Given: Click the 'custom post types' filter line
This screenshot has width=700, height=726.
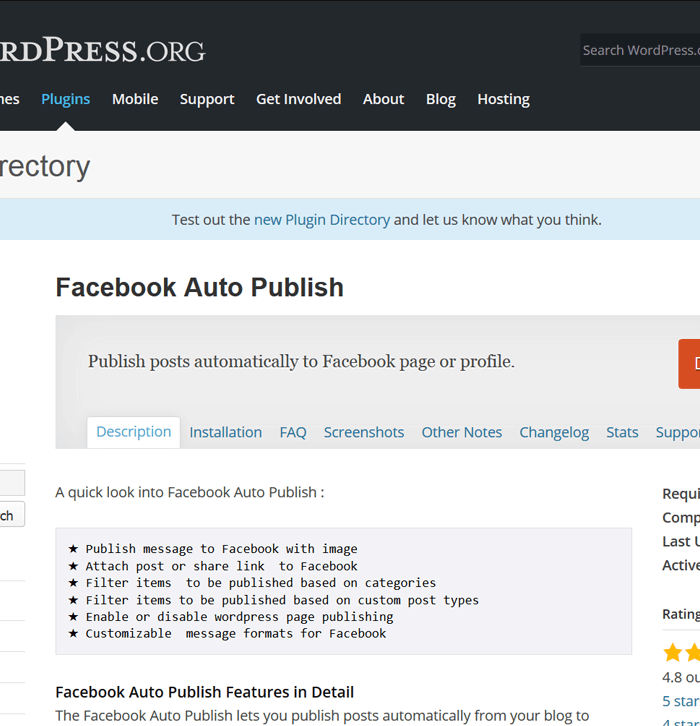Looking at the screenshot, I should [x=274, y=600].
